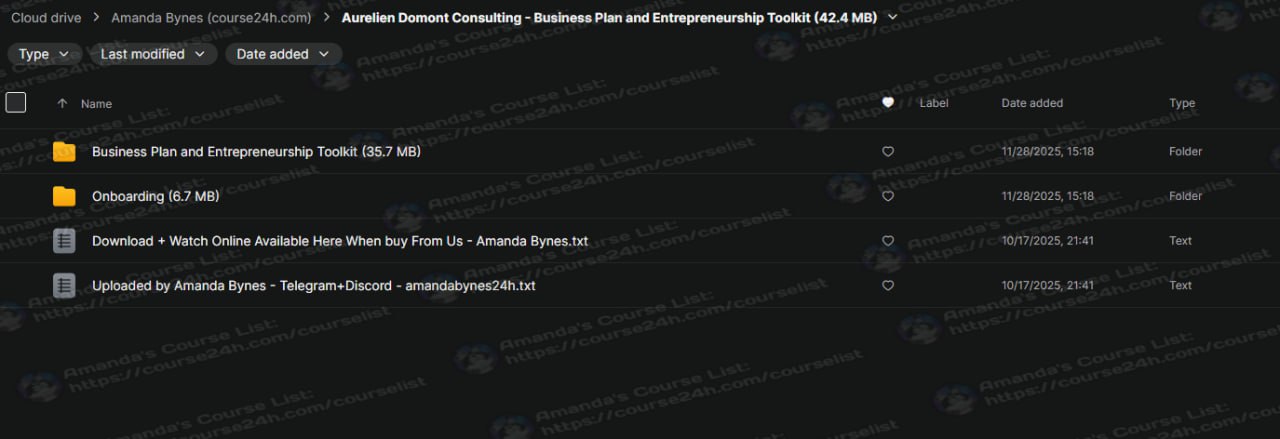The image size is (1280, 439).
Task: Open the Onboarding (6.7 MB) folder name
Action: point(155,196)
